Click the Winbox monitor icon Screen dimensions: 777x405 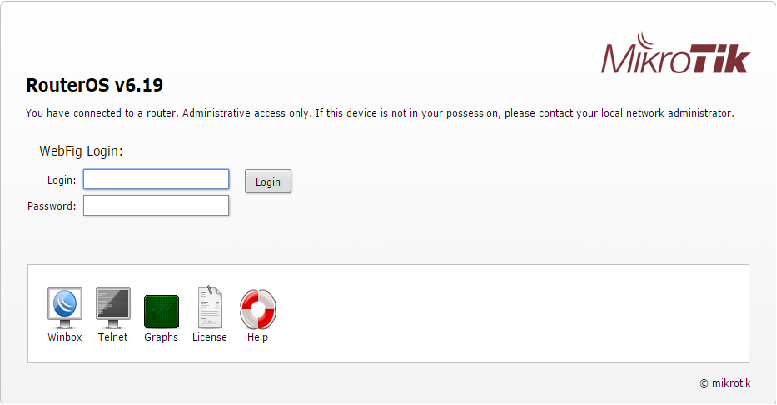64,308
